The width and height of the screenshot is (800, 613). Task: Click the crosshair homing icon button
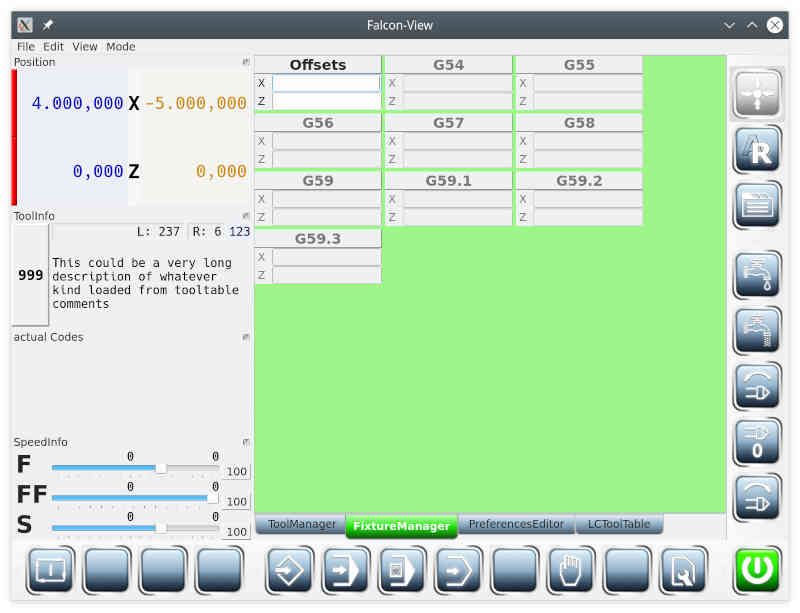pyautogui.click(x=757, y=94)
